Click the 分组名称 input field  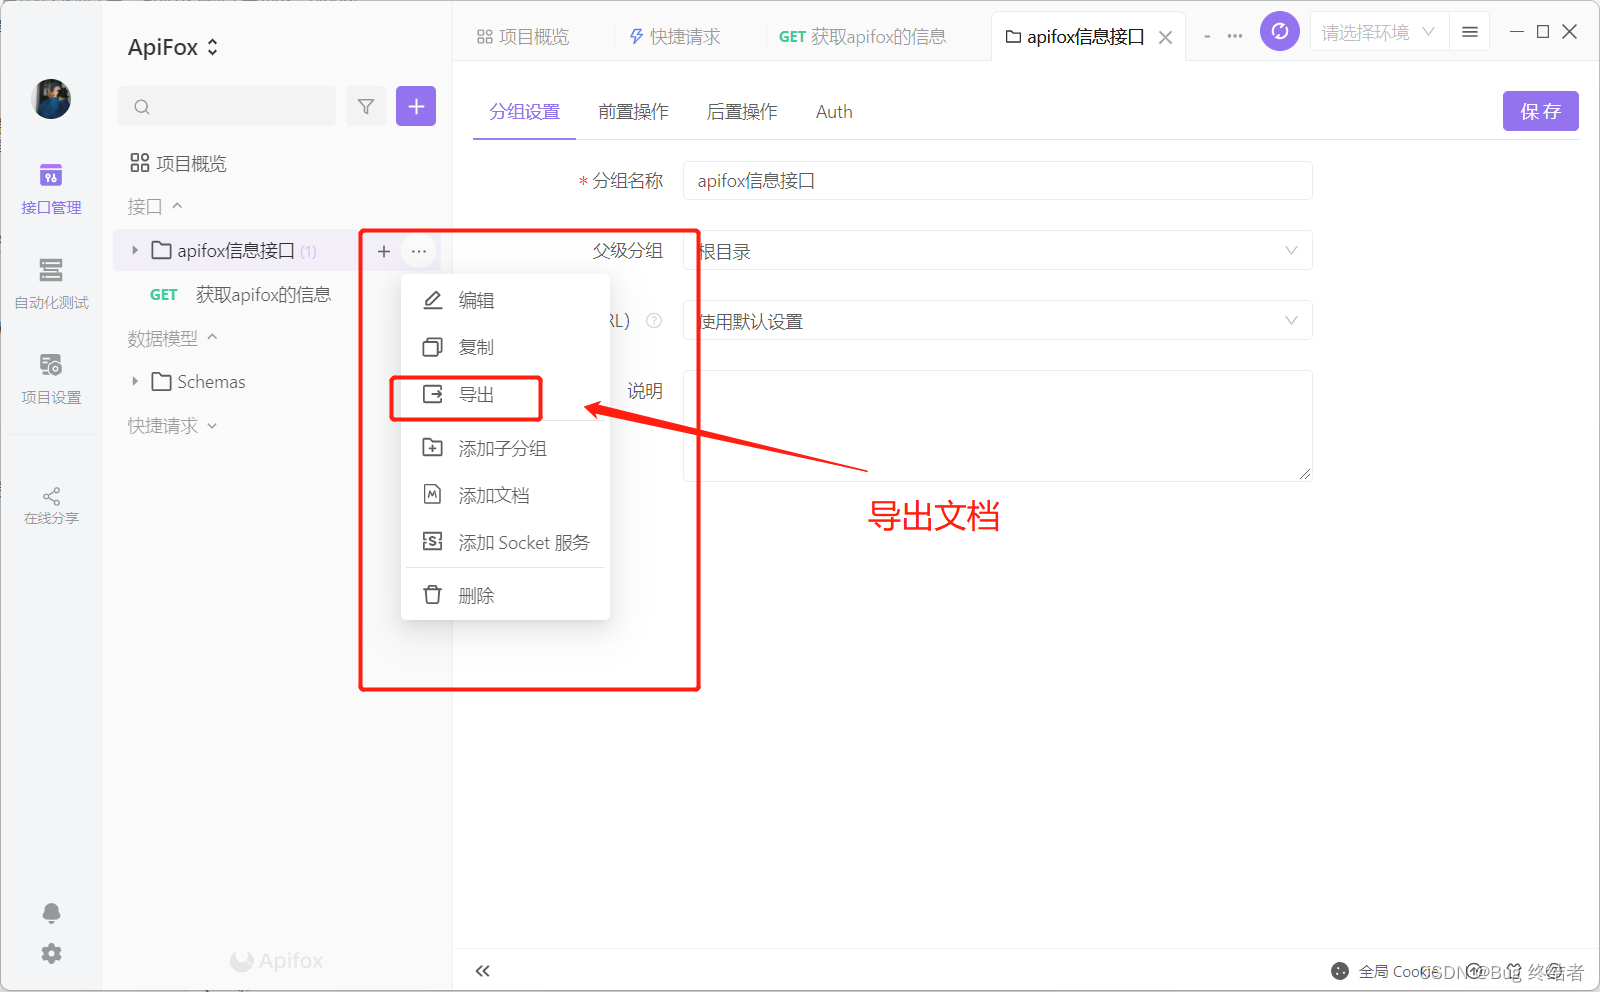(x=997, y=181)
